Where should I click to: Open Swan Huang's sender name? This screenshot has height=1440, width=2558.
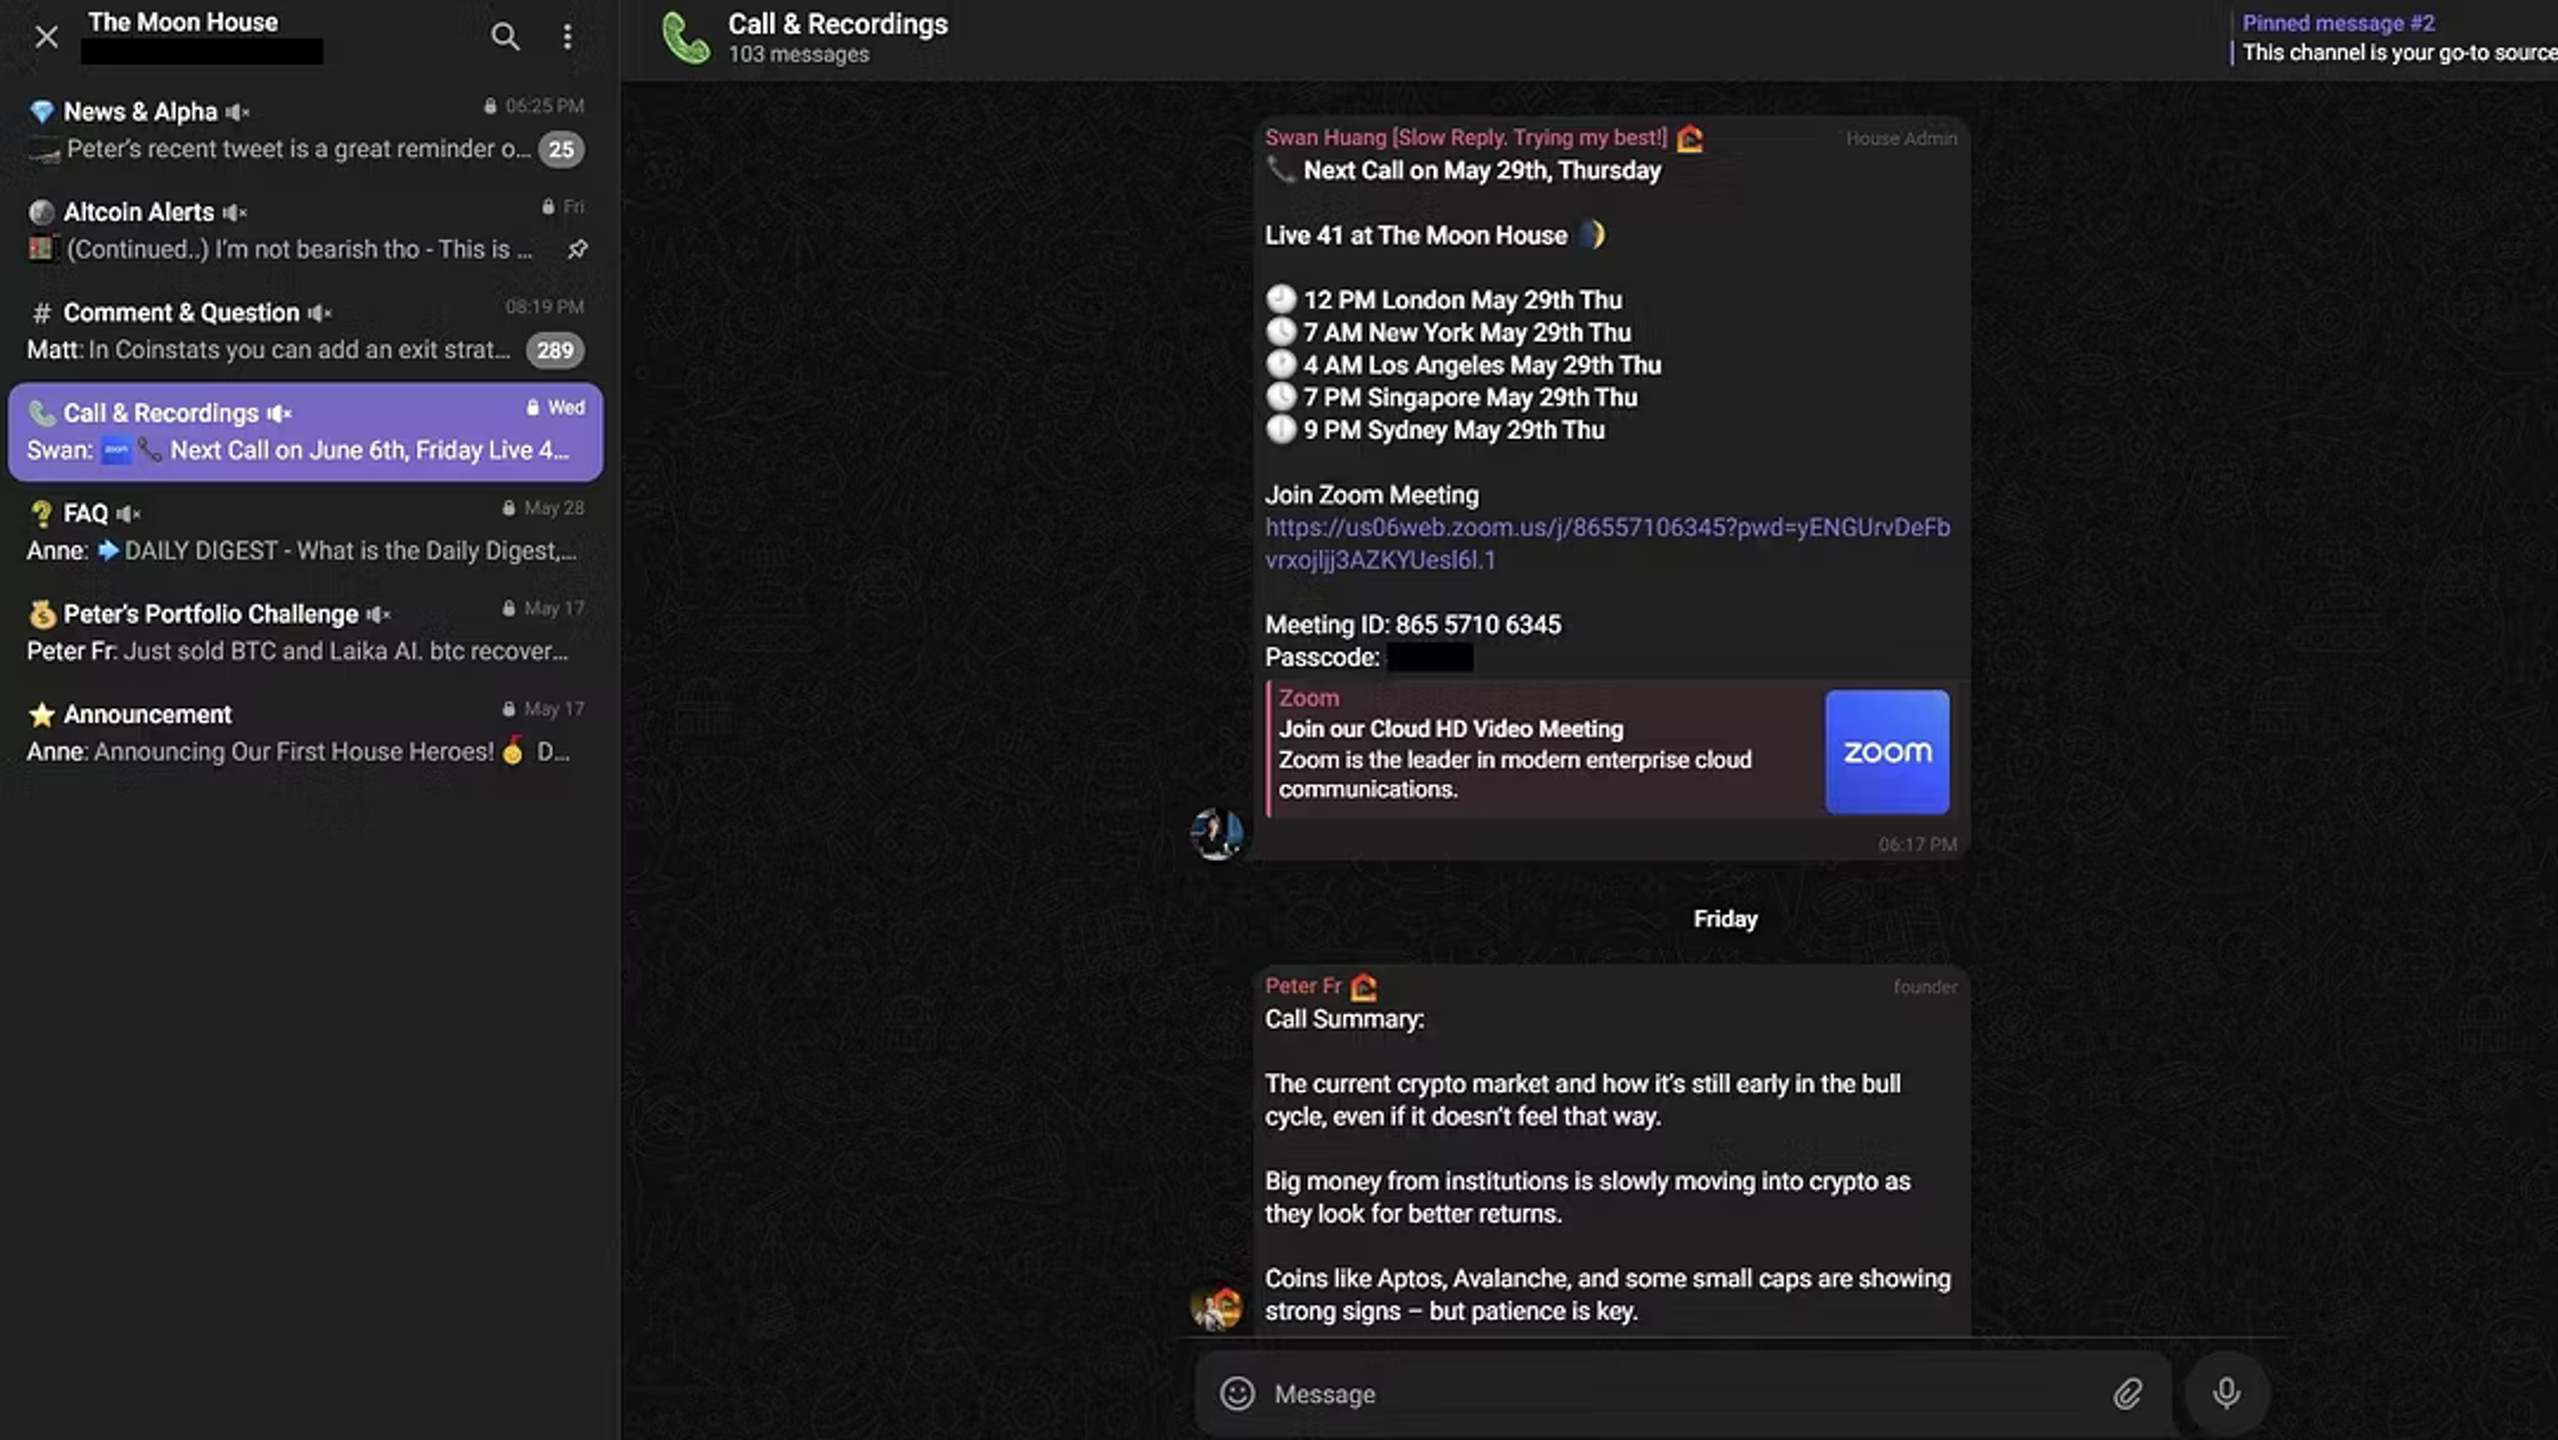click(1466, 138)
